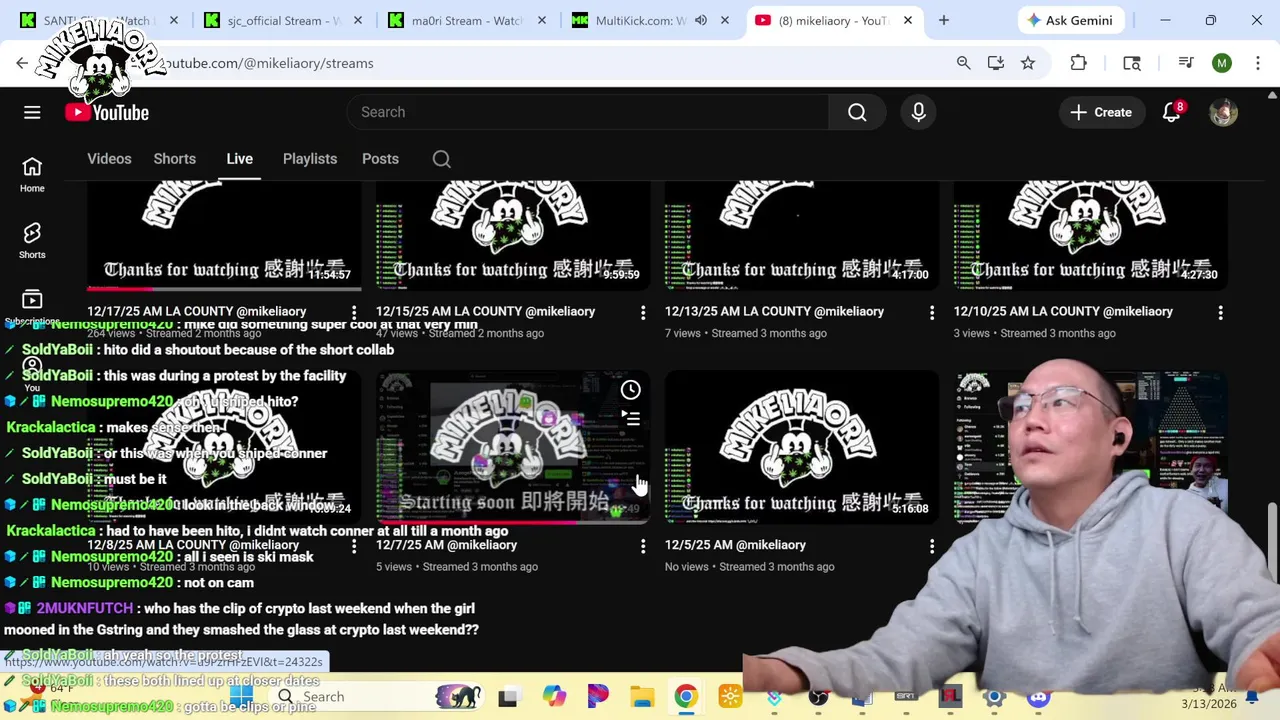Open more actions for the 12/10/25 video
The height and width of the screenshot is (720, 1280).
[1220, 313]
